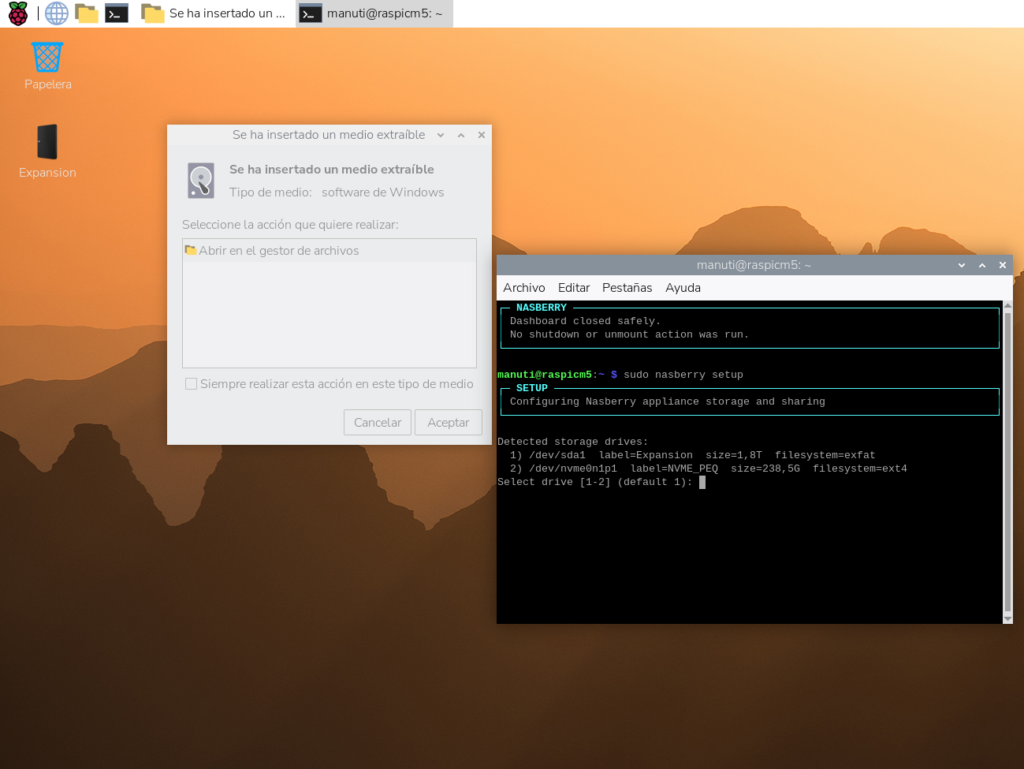Viewport: 1024px width, 769px height.
Task: Click the /dev/nvme0n1p1 NVME_PEQ drive line
Action: coord(708,469)
